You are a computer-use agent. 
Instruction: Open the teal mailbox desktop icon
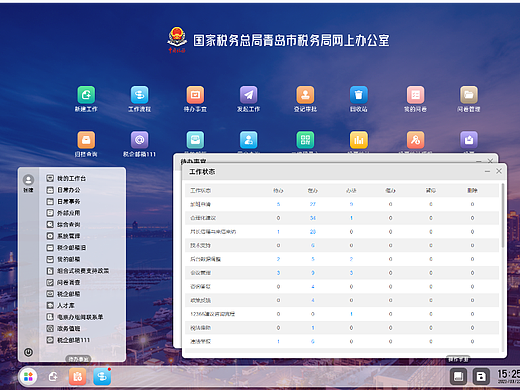pos(195,140)
